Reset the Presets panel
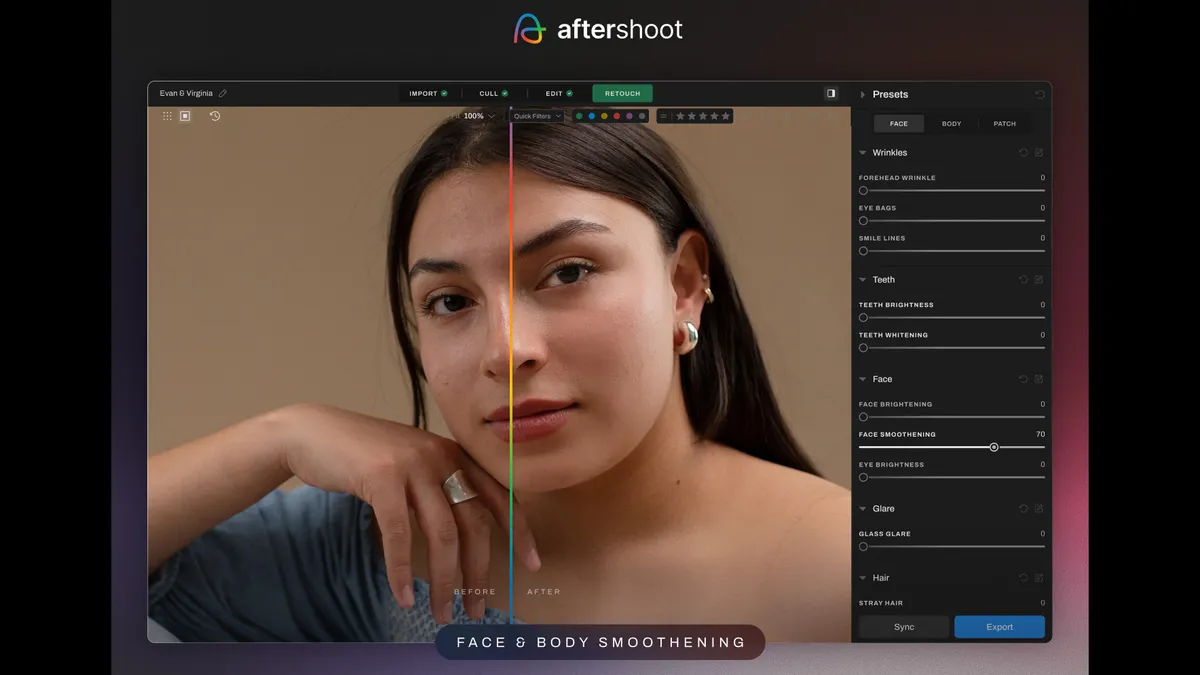 point(1040,95)
